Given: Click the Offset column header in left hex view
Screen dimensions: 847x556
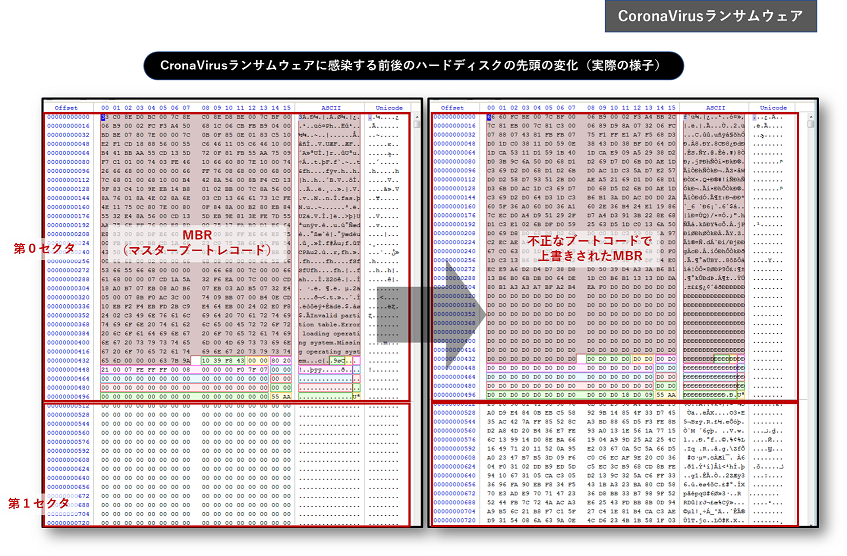Looking at the screenshot, I should click(66, 108).
